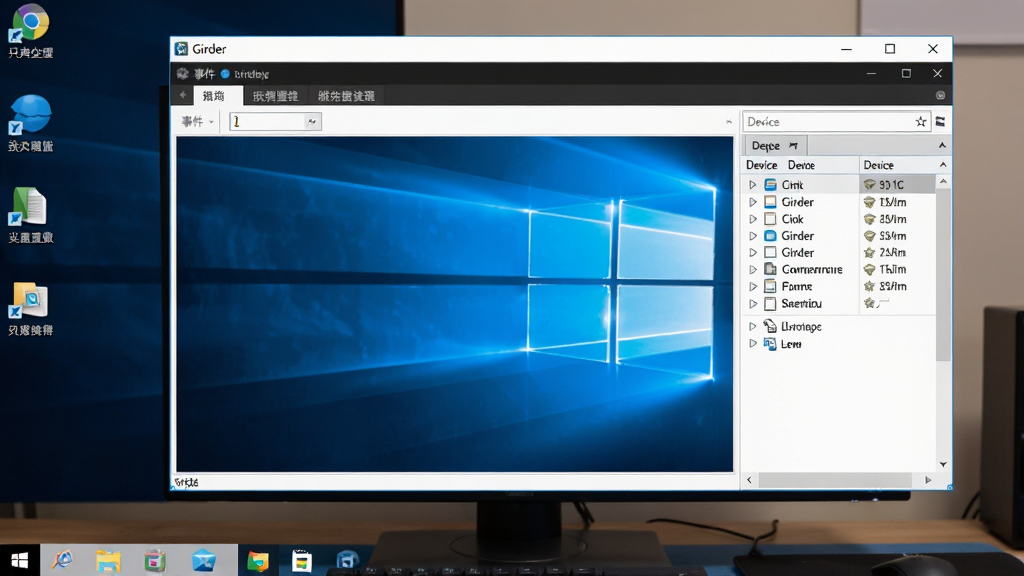Click the Forme row icon
Viewport: 1024px width, 576px height.
pos(771,286)
